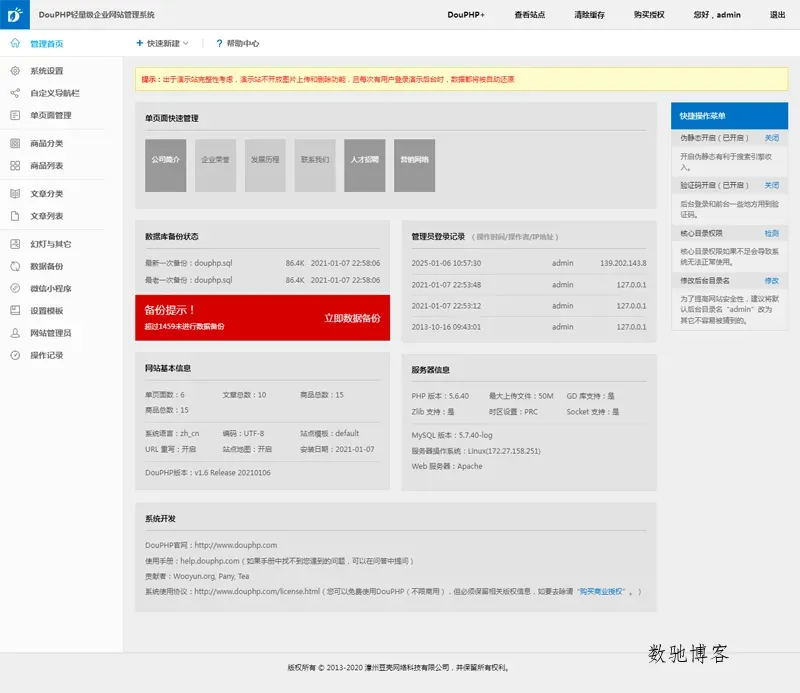
Task: Open the 帮助中心 link
Action: tap(243, 43)
